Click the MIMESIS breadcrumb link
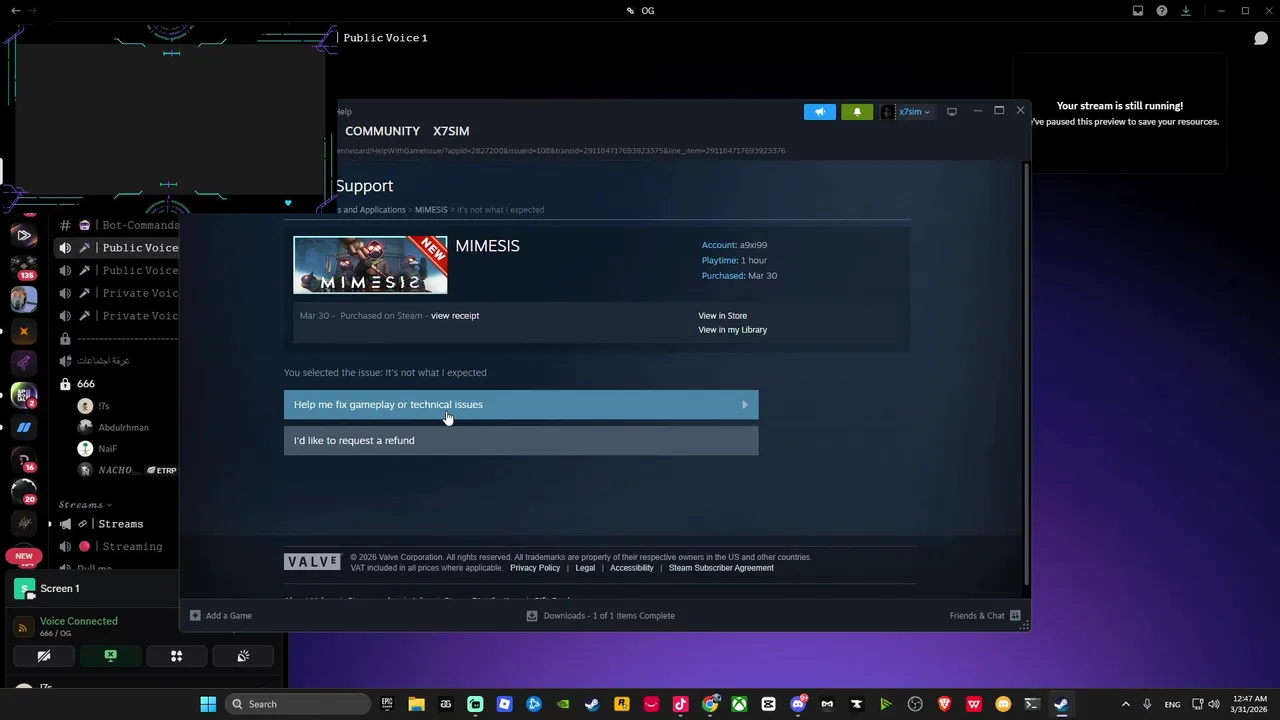 click(431, 210)
